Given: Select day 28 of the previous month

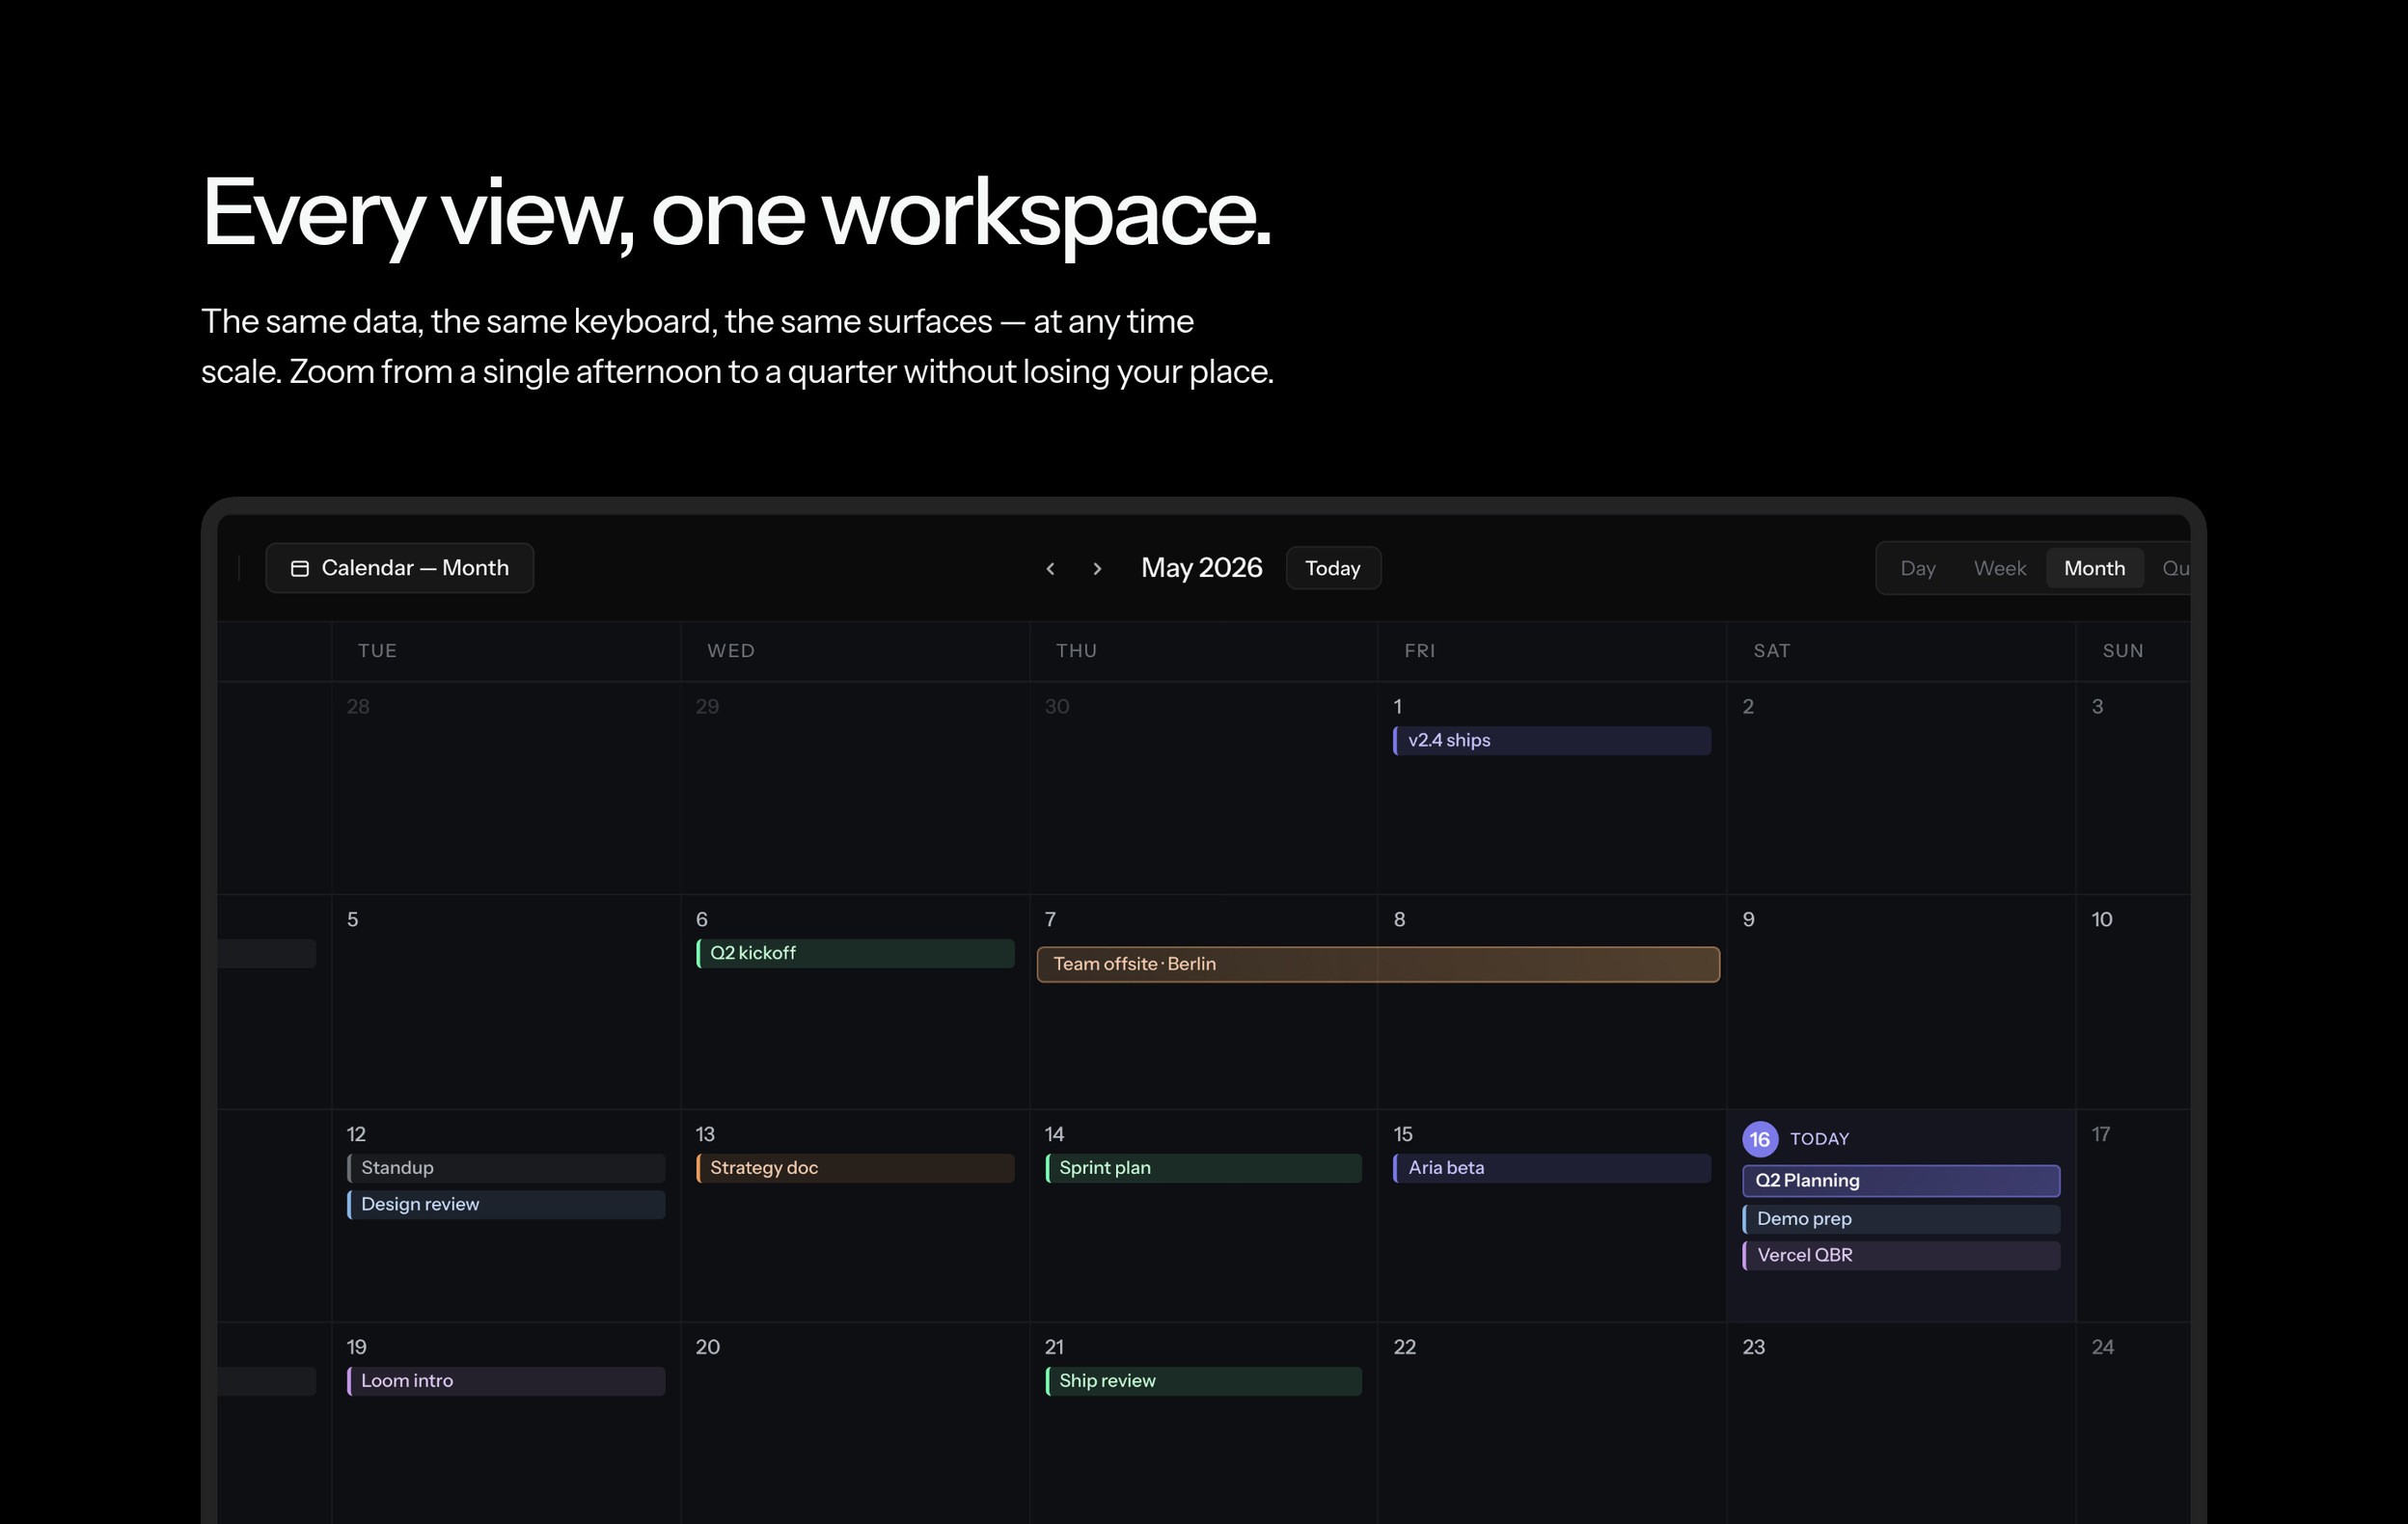Looking at the screenshot, I should [x=358, y=707].
